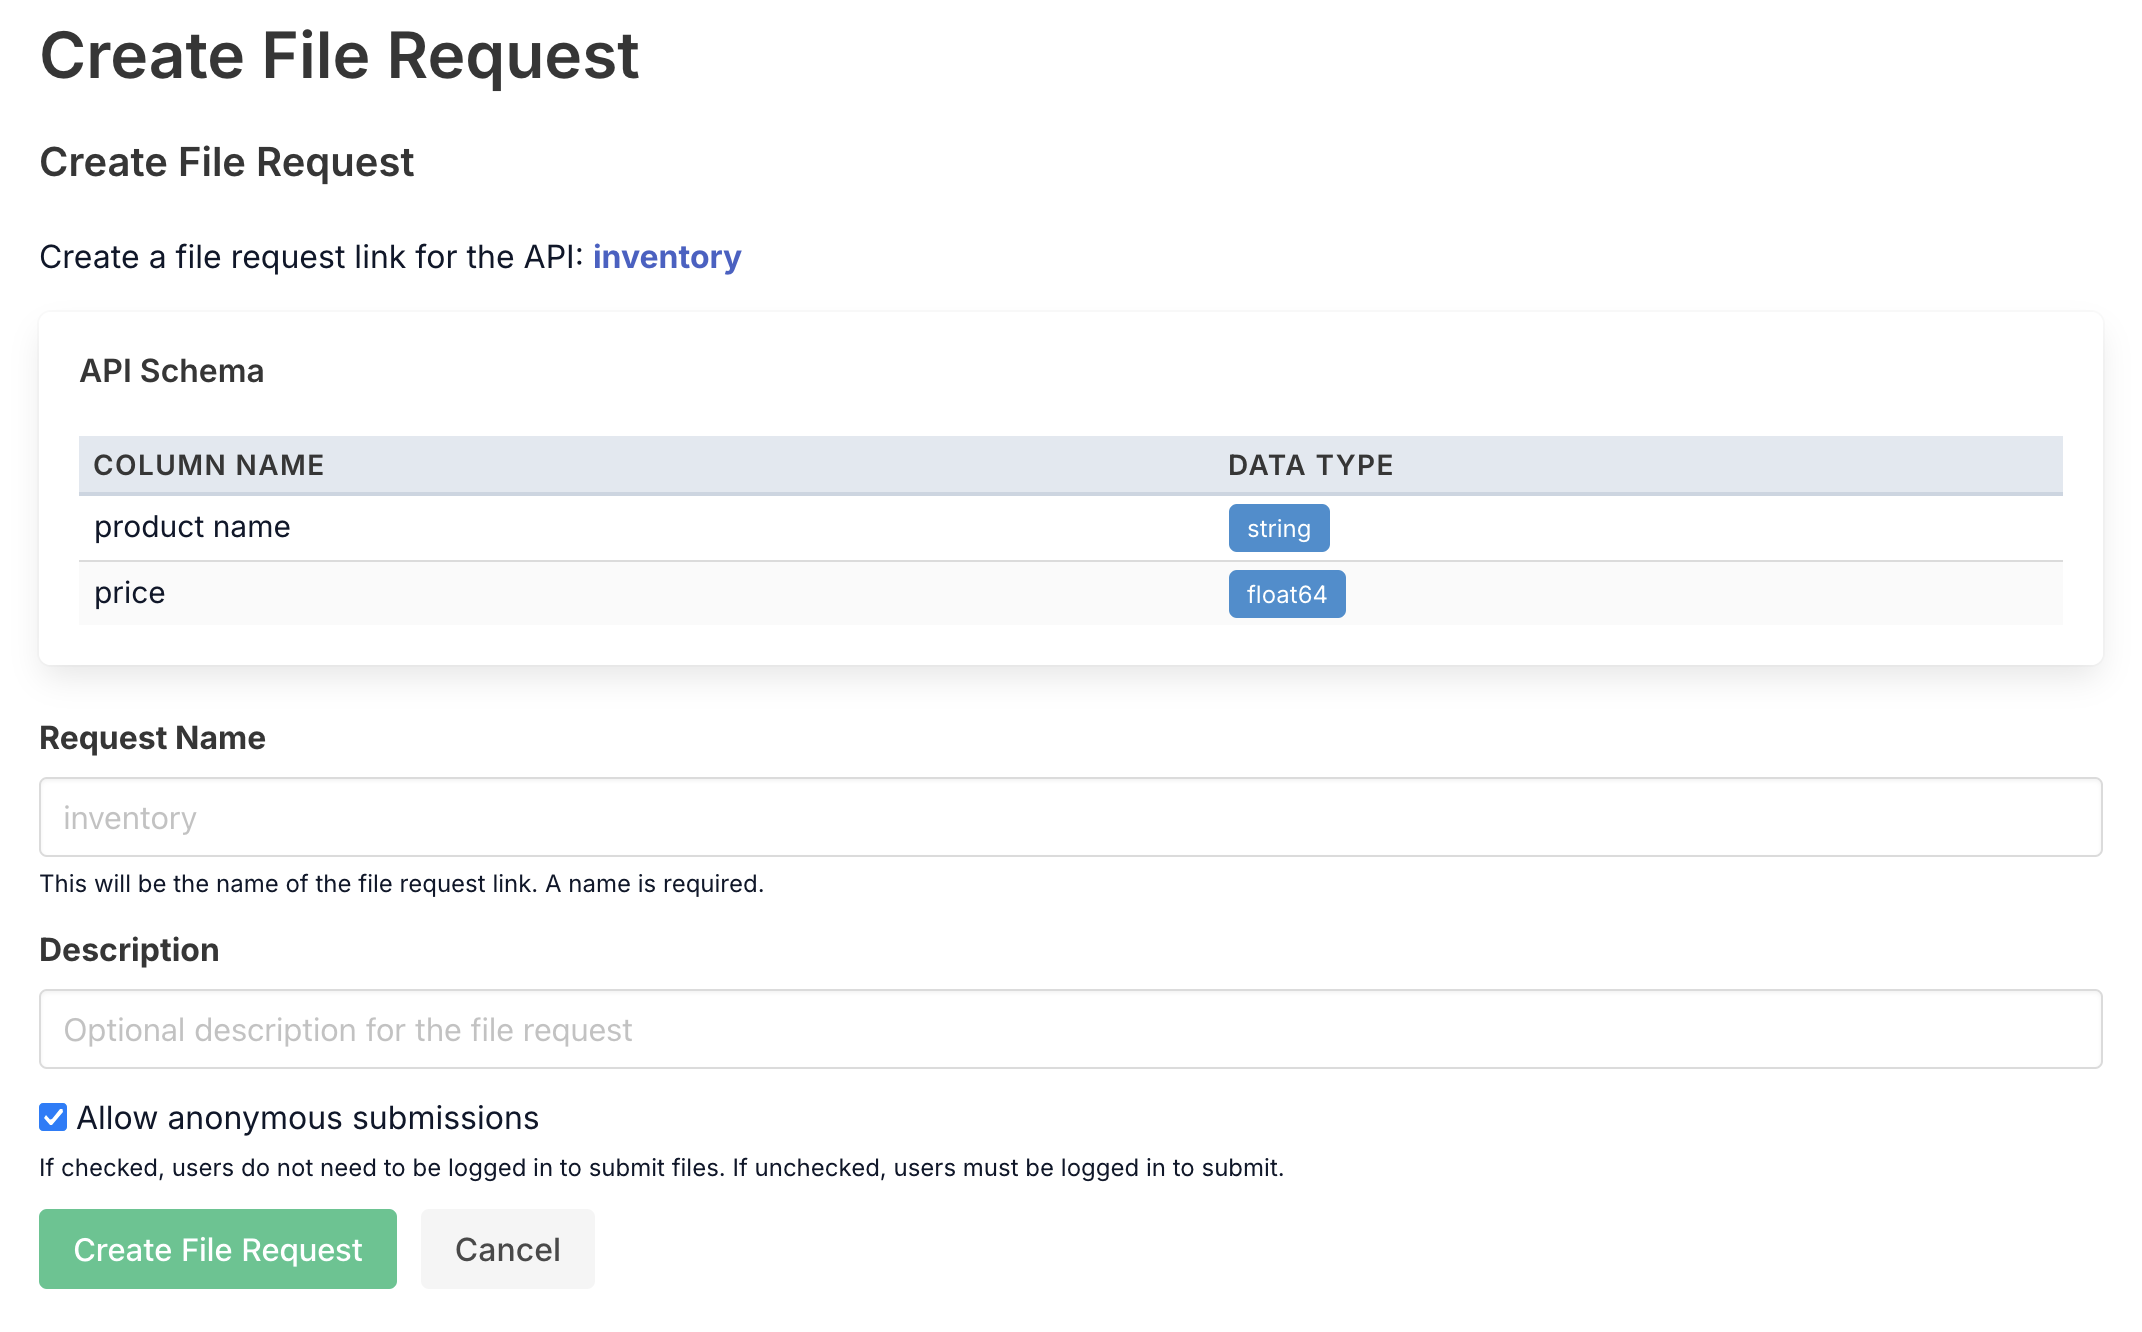Image resolution: width=2142 pixels, height=1332 pixels.
Task: Click the name is required help text
Action: click(401, 884)
